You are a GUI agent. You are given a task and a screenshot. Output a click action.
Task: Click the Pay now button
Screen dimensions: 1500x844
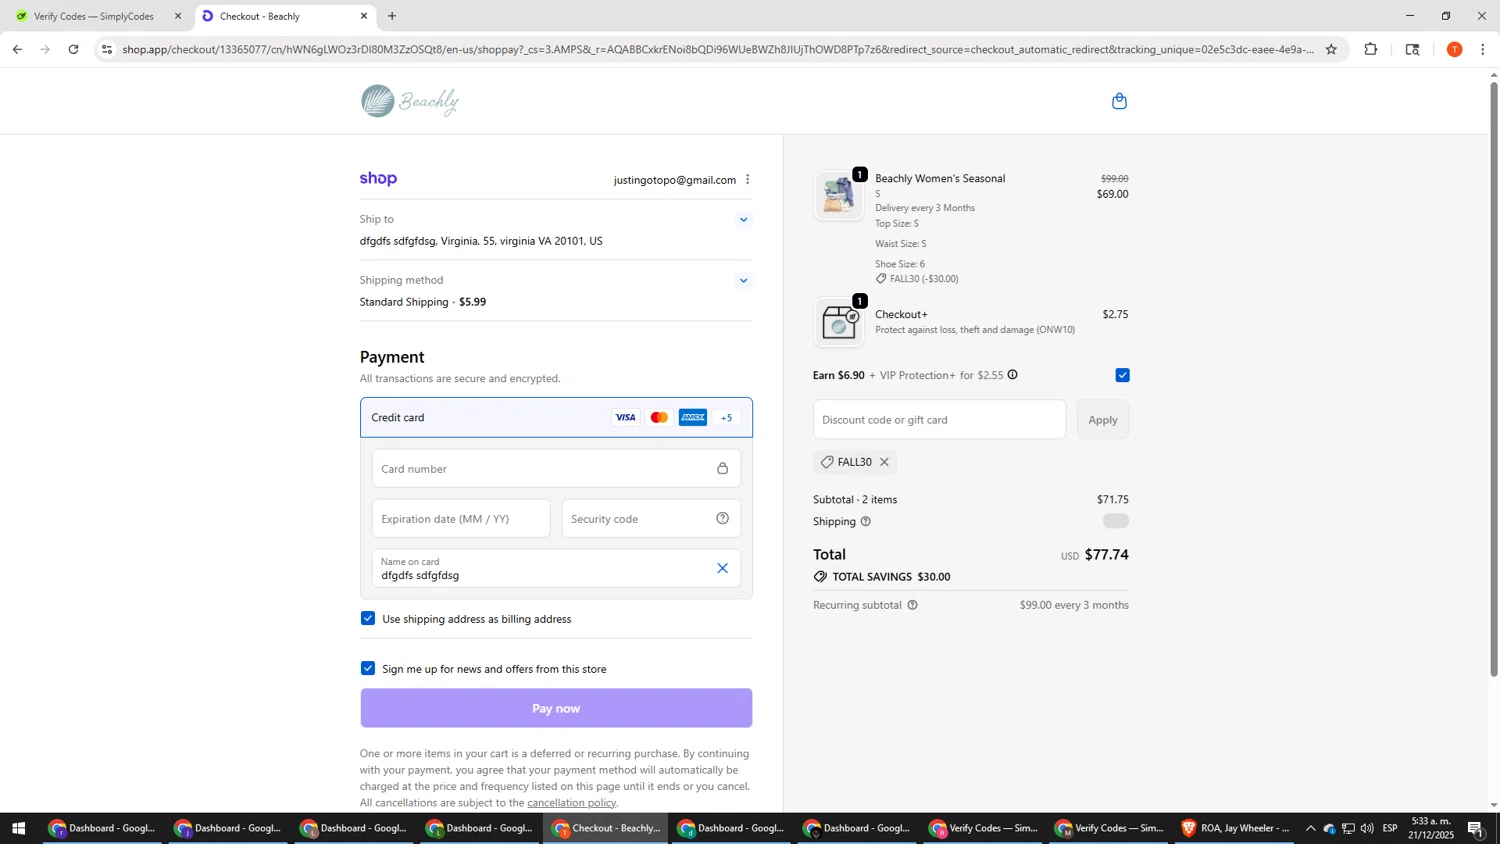coord(556,708)
